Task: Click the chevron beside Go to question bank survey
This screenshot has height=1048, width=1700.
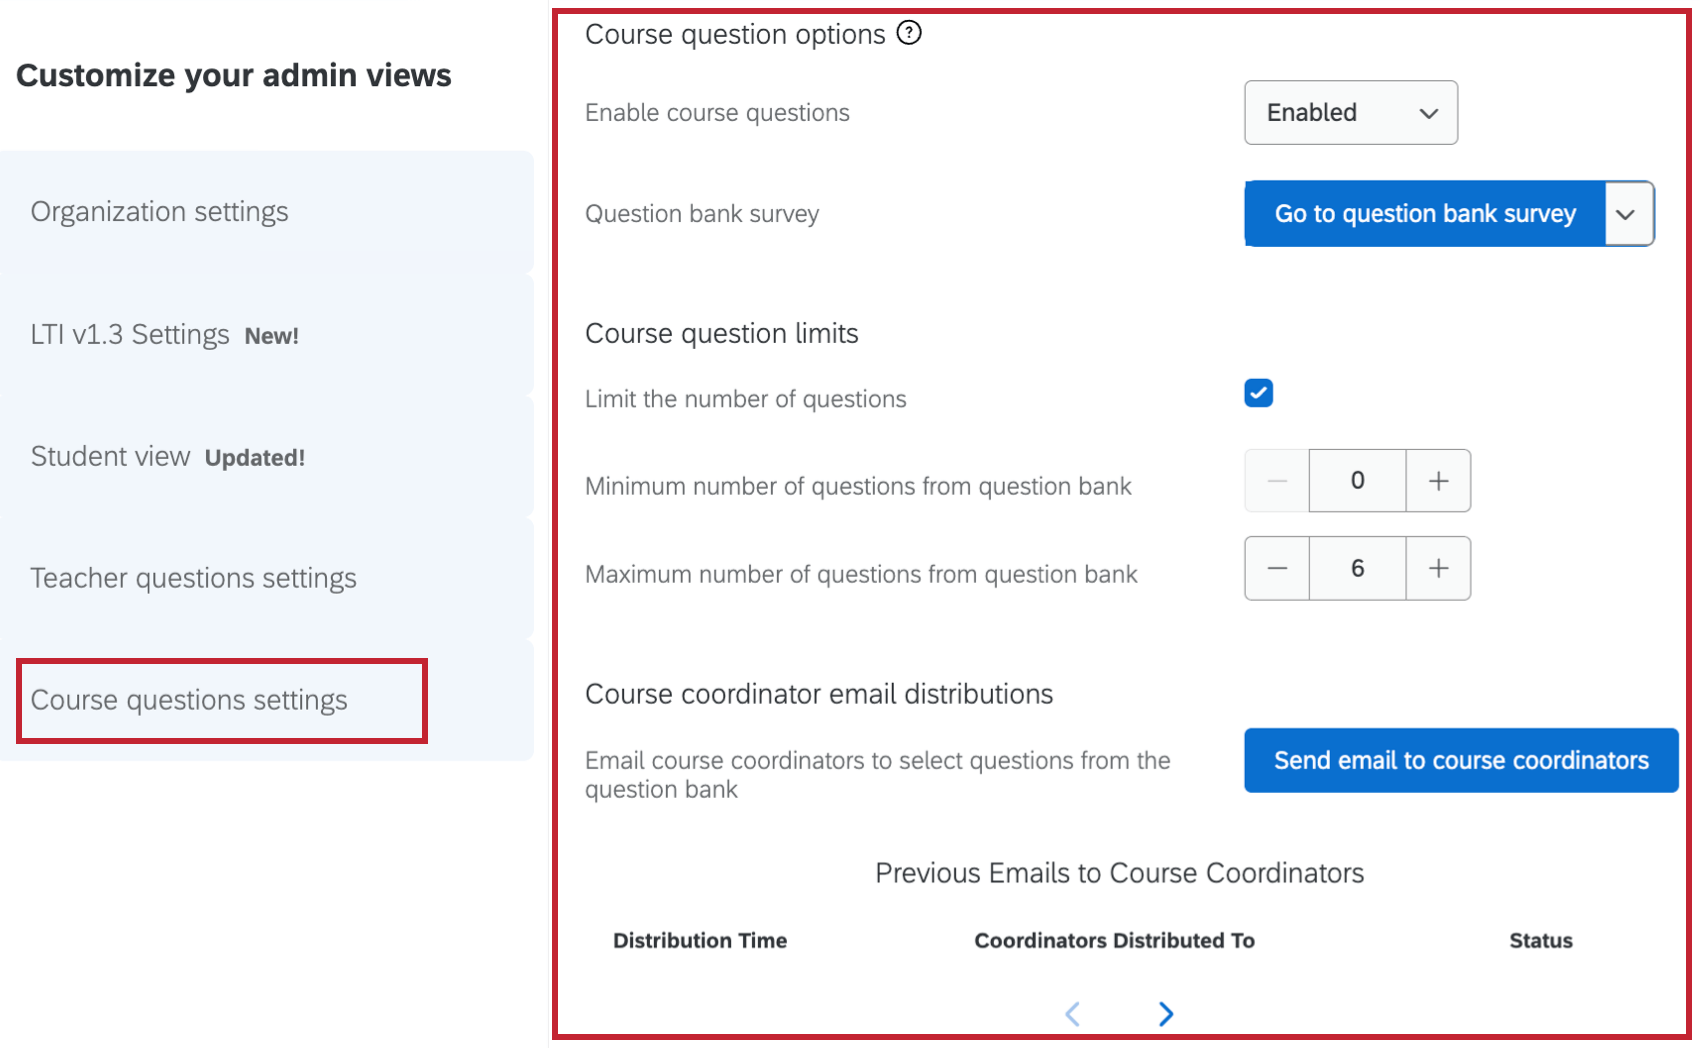Action: 1627,213
